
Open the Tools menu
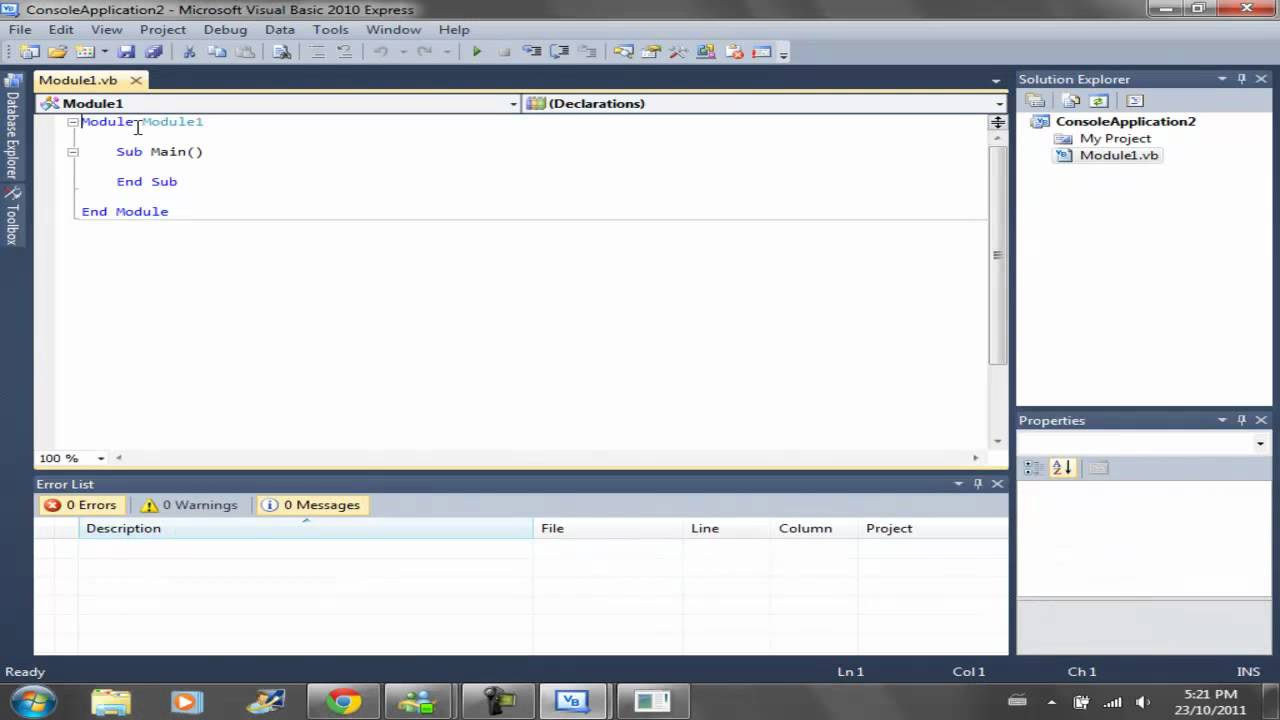330,30
